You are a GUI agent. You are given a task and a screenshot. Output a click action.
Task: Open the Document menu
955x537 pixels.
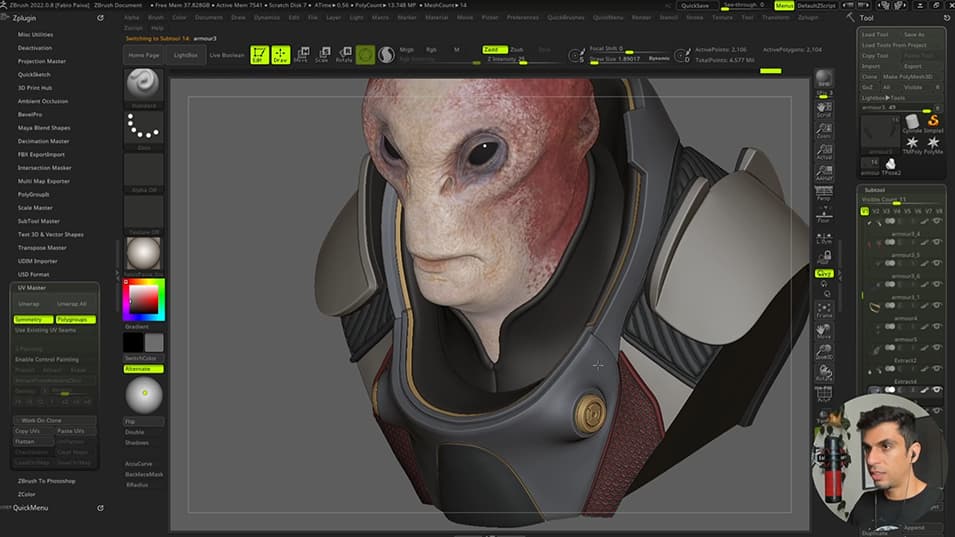209,18
